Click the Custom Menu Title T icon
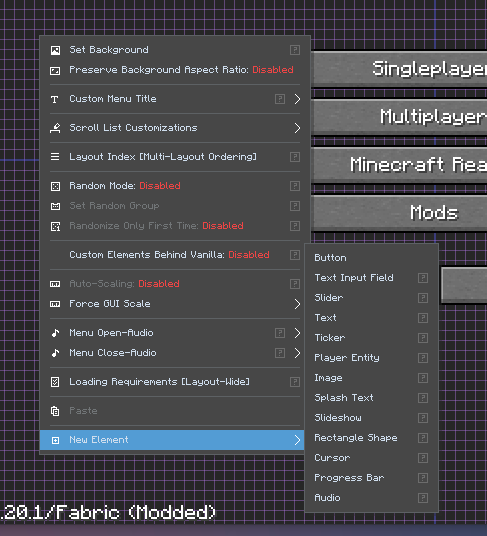The height and width of the screenshot is (536, 487). coord(55,99)
